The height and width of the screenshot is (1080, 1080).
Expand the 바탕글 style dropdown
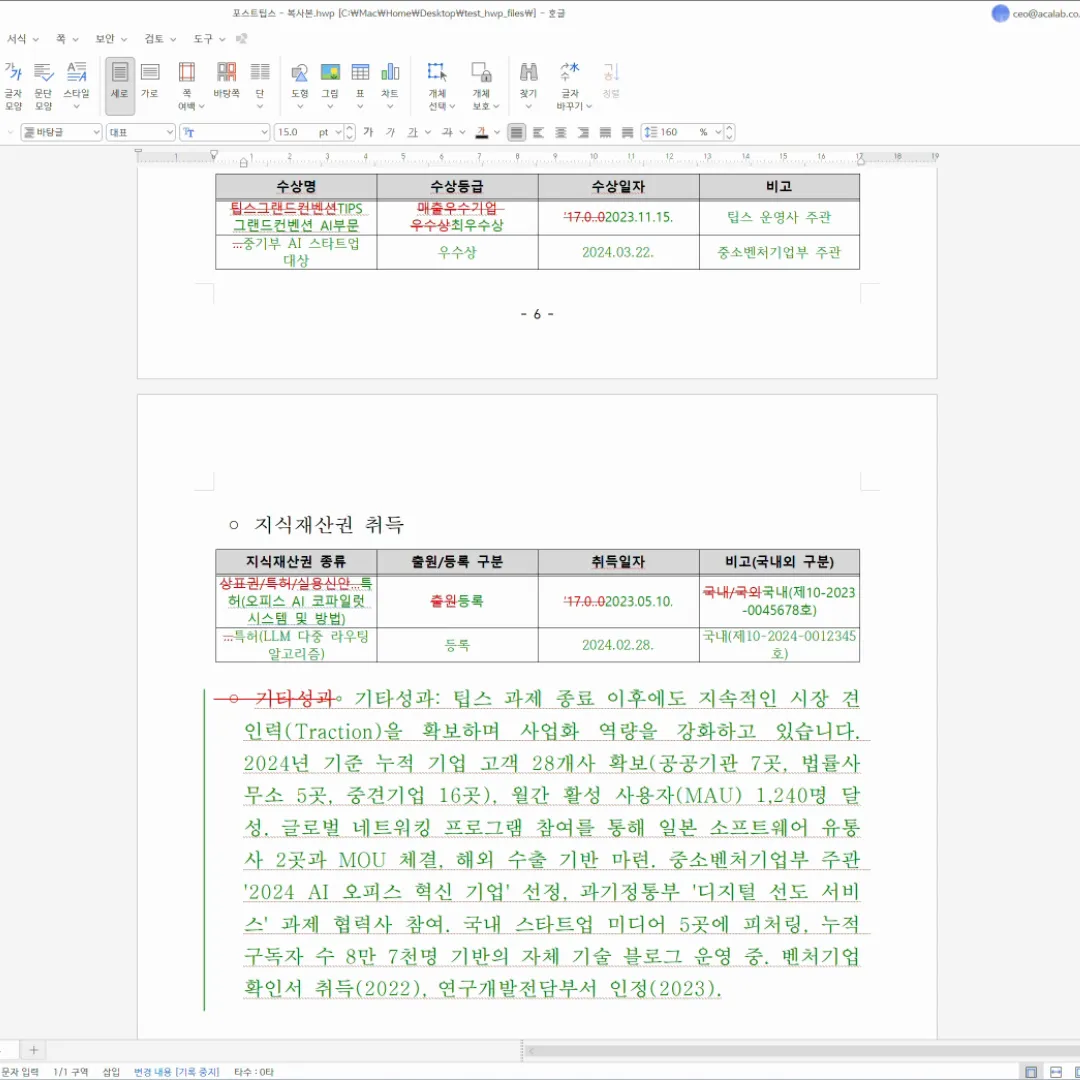coord(96,132)
